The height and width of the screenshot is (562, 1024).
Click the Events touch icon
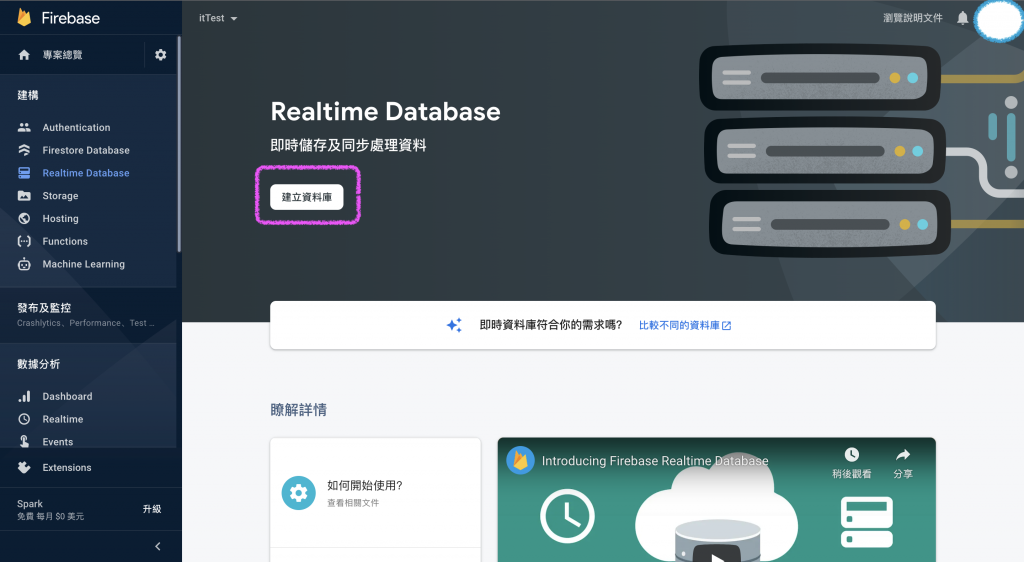(24, 441)
